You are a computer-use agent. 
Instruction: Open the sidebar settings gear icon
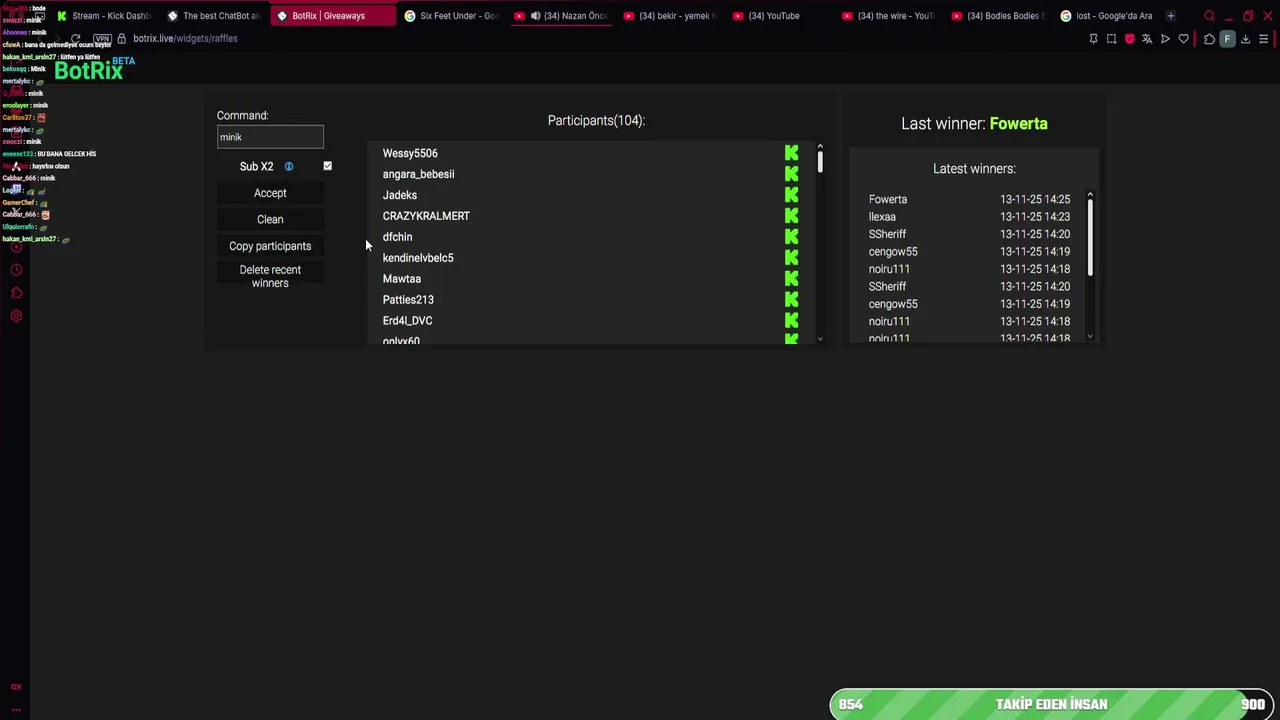(x=16, y=316)
